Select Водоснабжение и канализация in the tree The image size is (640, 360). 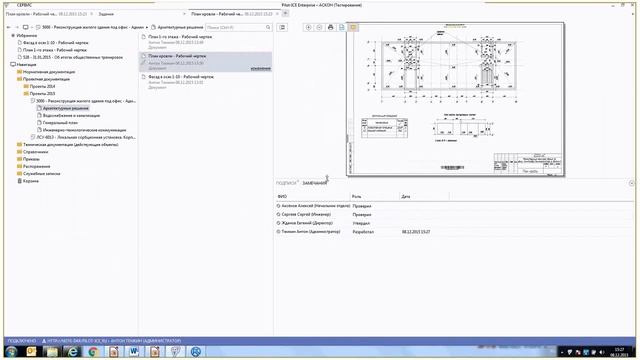(71, 116)
